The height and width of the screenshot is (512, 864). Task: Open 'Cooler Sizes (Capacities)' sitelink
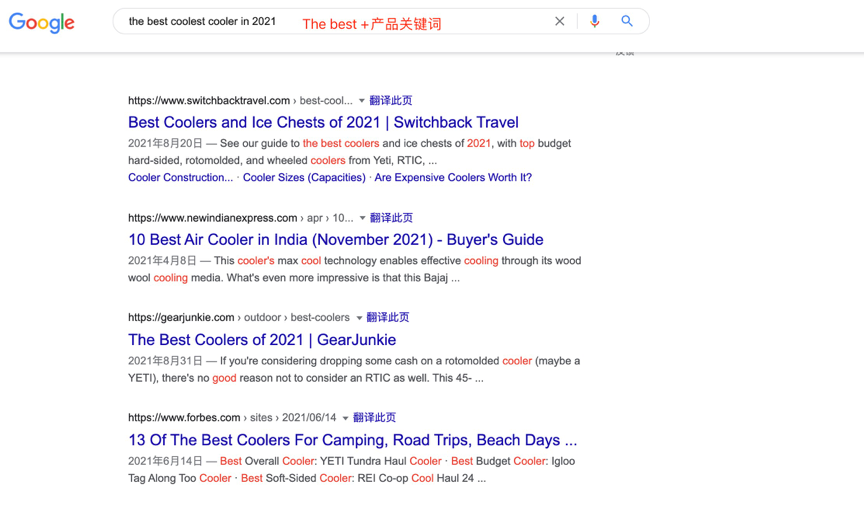304,177
